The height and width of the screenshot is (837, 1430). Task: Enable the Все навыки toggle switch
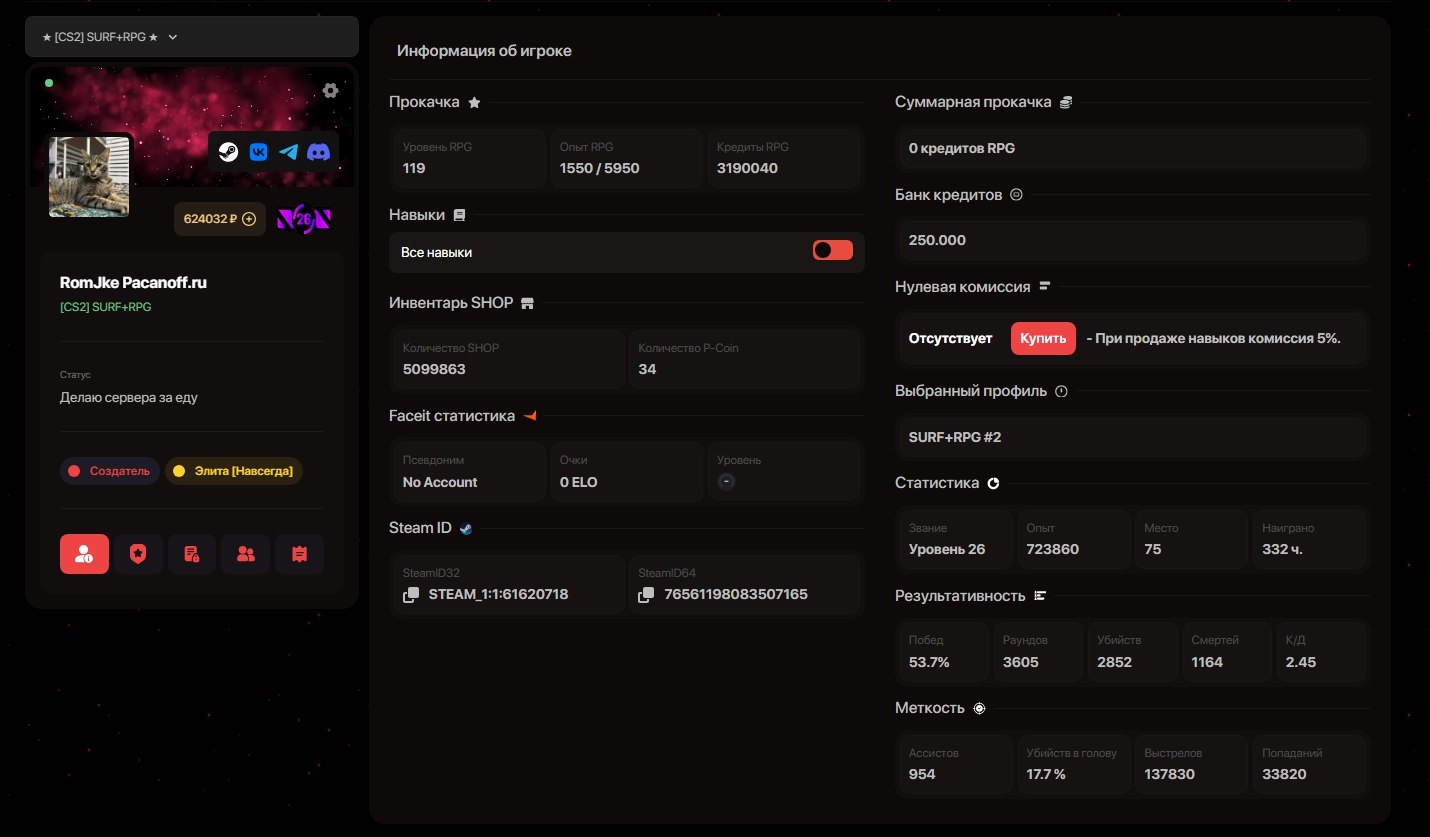(x=832, y=251)
